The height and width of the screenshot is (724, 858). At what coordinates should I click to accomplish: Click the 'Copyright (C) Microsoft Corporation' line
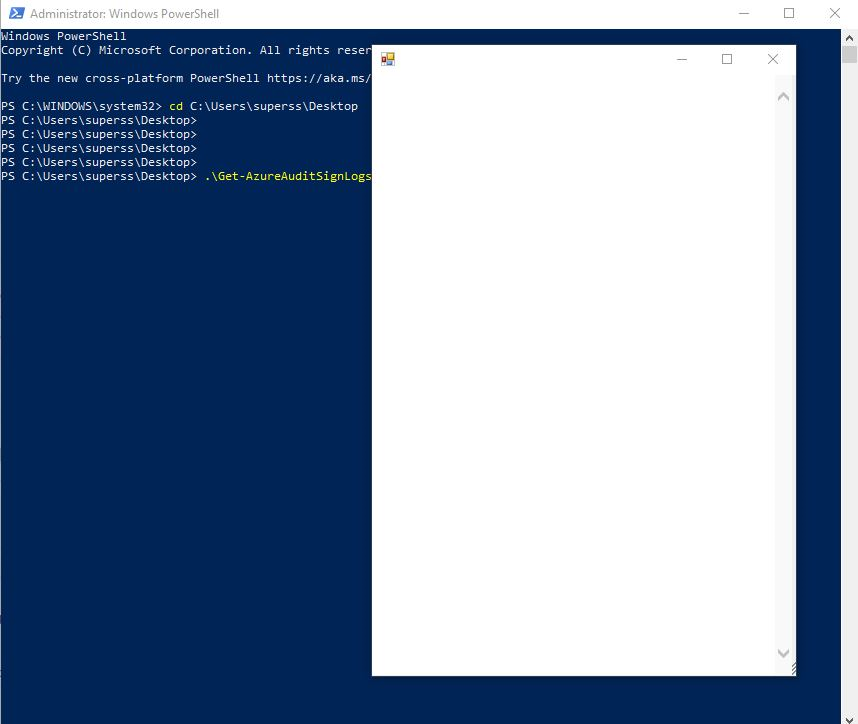[x=186, y=50]
